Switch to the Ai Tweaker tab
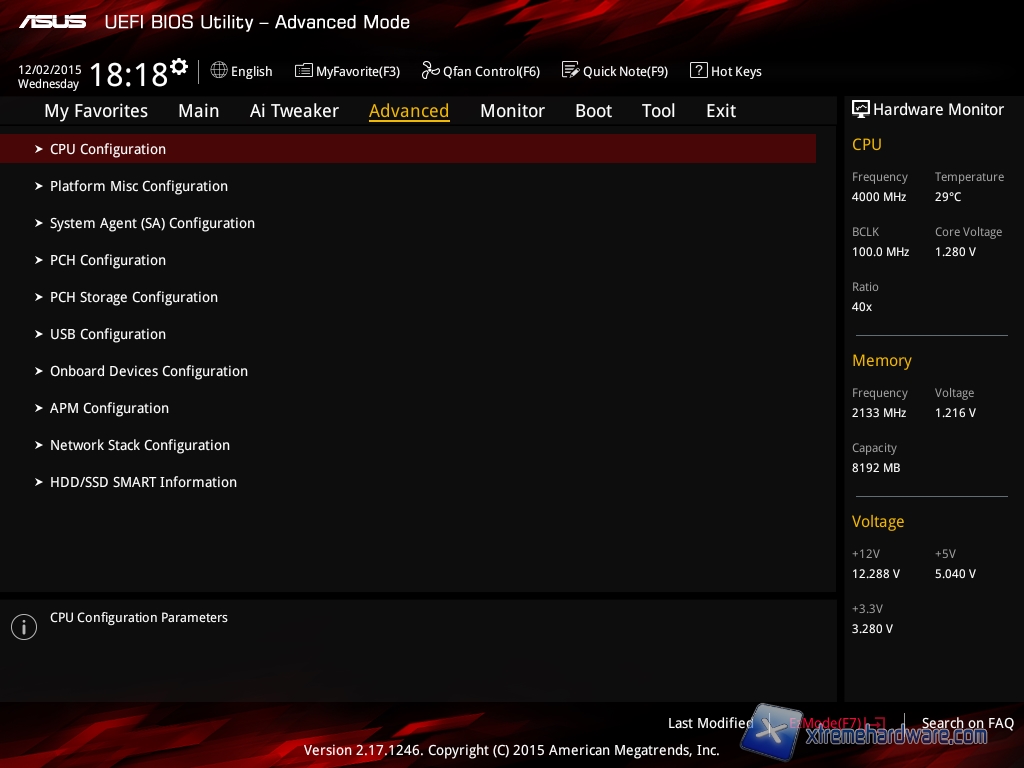Viewport: 1024px width, 768px height. 294,111
